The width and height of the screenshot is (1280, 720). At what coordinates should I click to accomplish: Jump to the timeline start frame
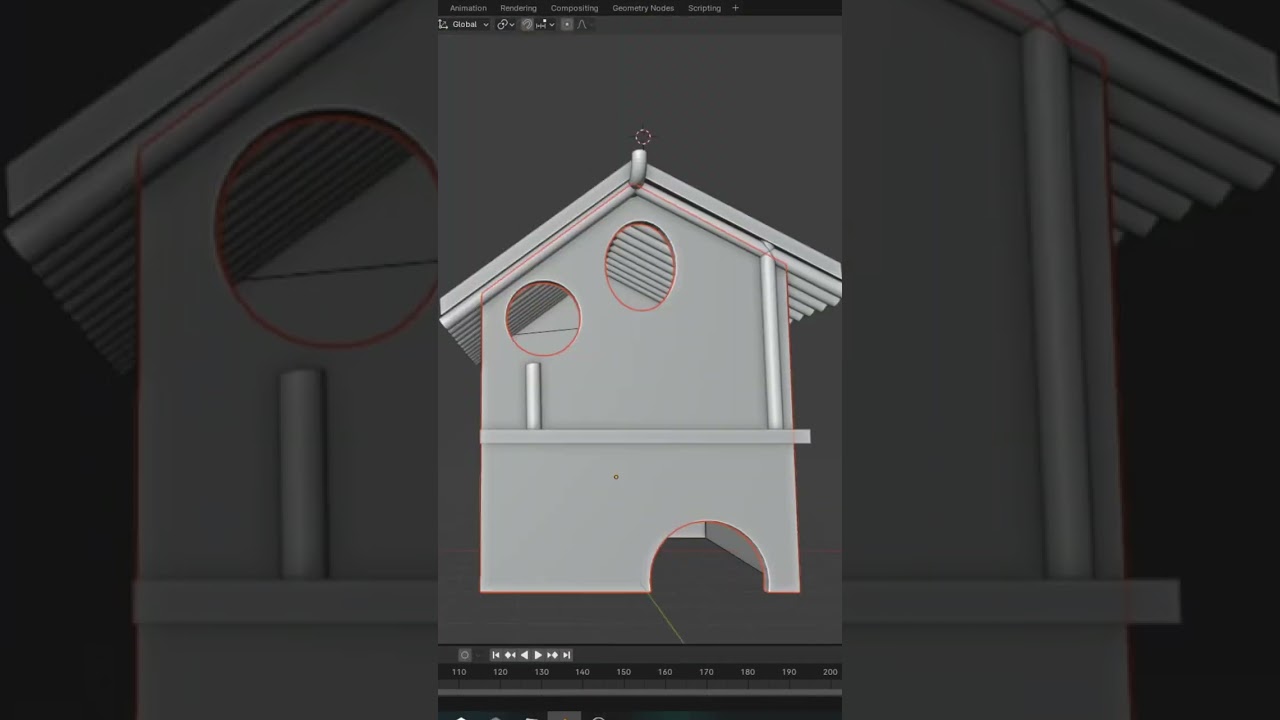pyautogui.click(x=496, y=655)
